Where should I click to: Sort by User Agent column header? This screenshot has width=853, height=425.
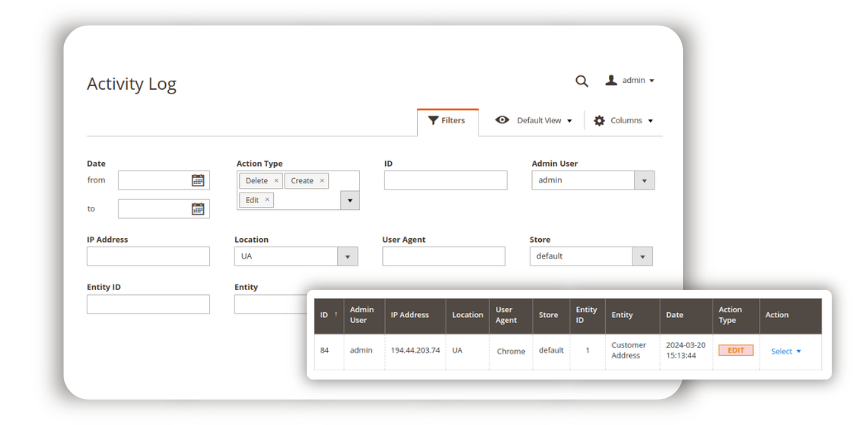pyautogui.click(x=511, y=315)
